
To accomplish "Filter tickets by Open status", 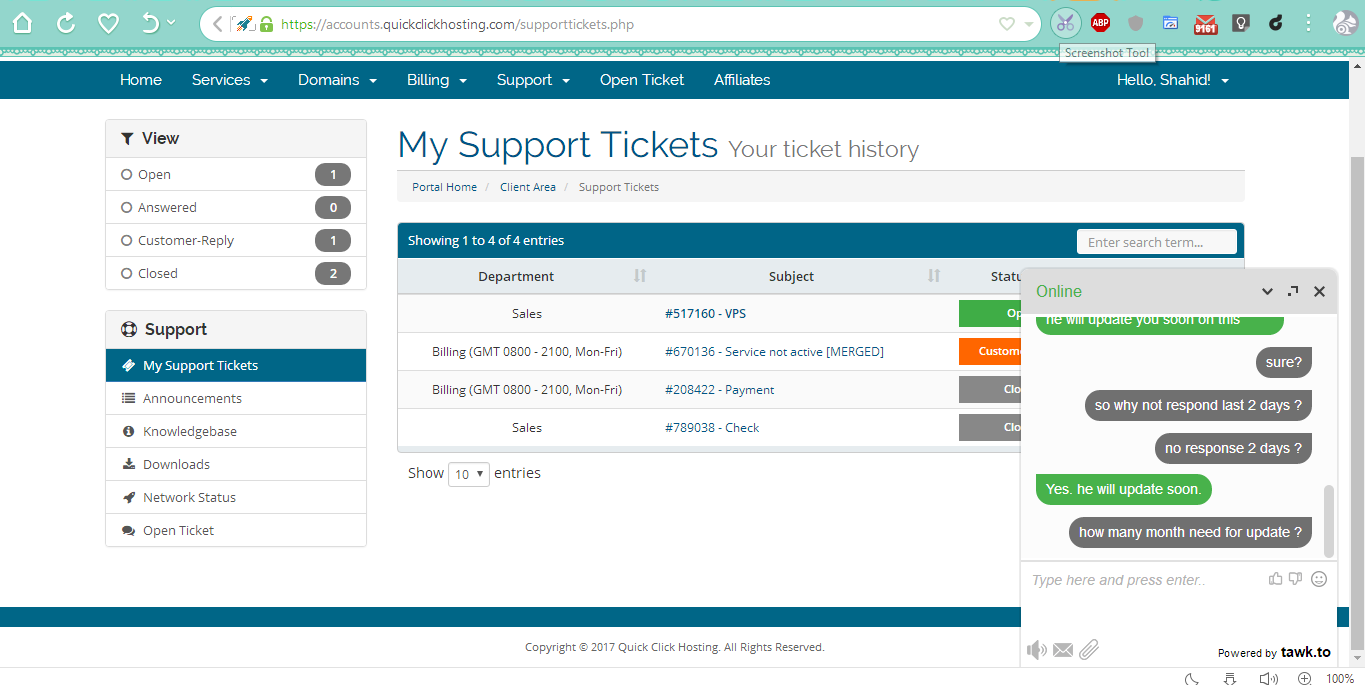I will coord(236,174).
